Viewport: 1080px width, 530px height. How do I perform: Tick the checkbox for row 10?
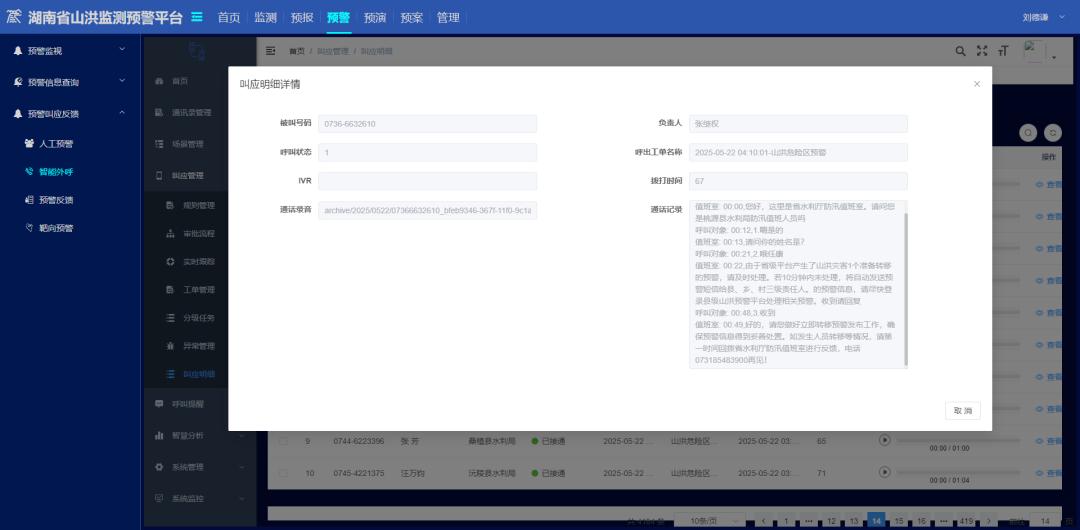[283, 472]
